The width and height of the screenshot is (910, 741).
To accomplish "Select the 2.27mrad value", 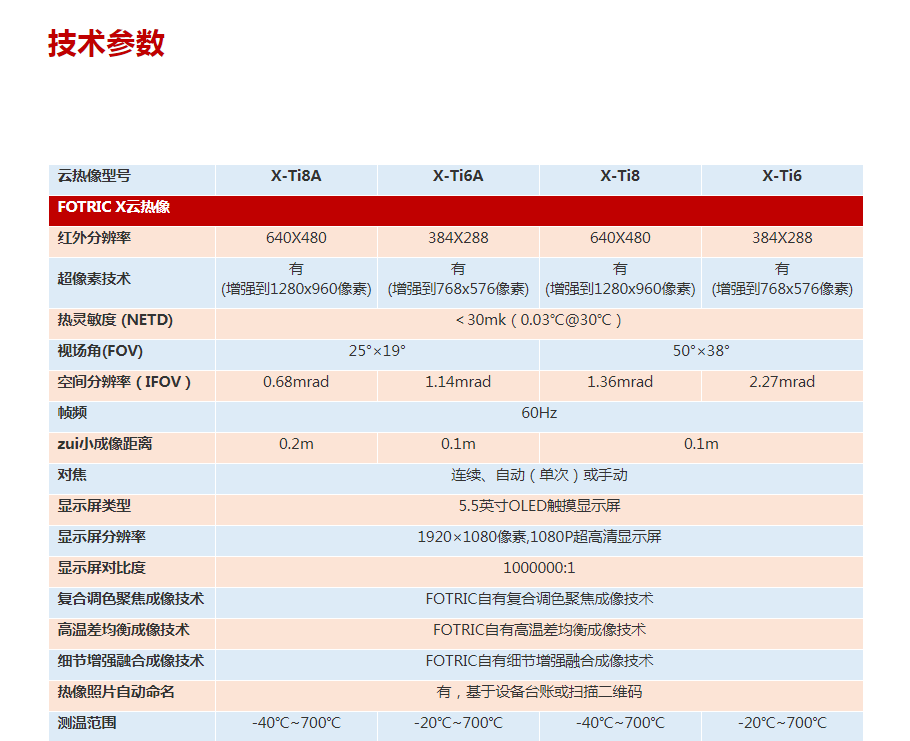I will pyautogui.click(x=782, y=382).
